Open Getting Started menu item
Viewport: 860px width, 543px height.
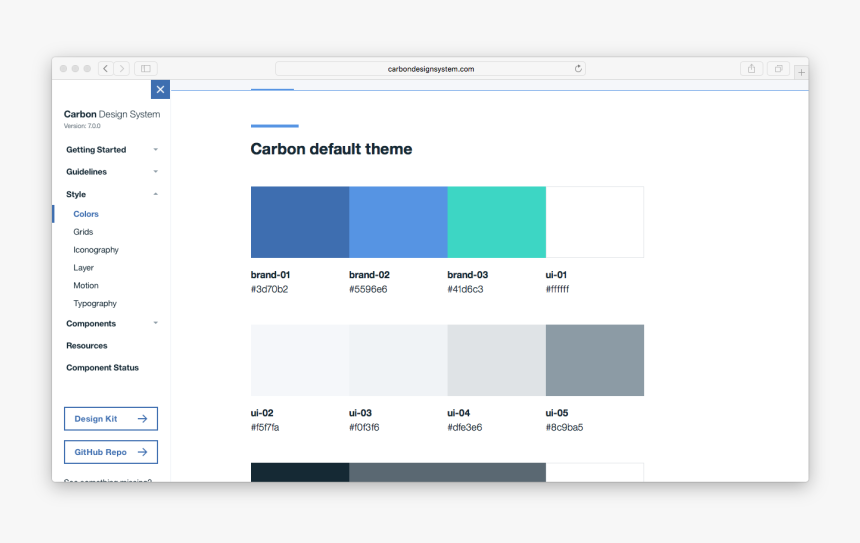tap(96, 150)
